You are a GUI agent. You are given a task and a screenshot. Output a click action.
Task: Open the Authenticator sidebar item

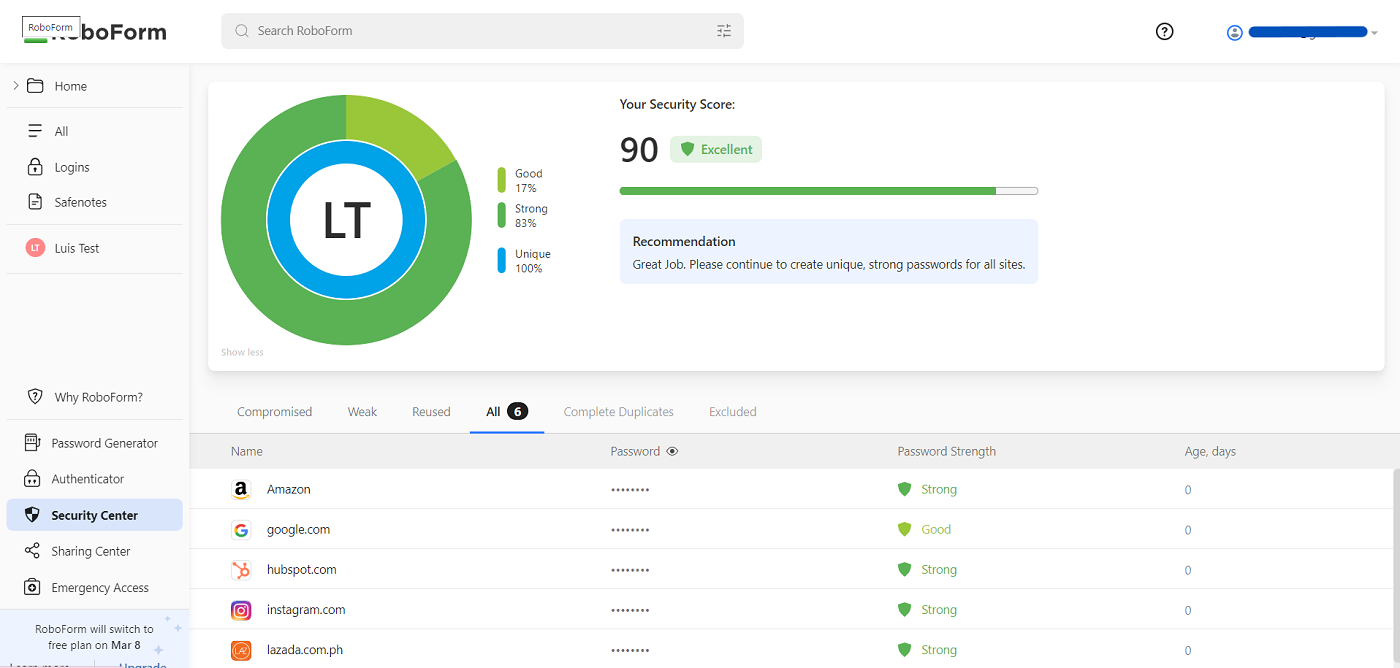[x=88, y=479]
